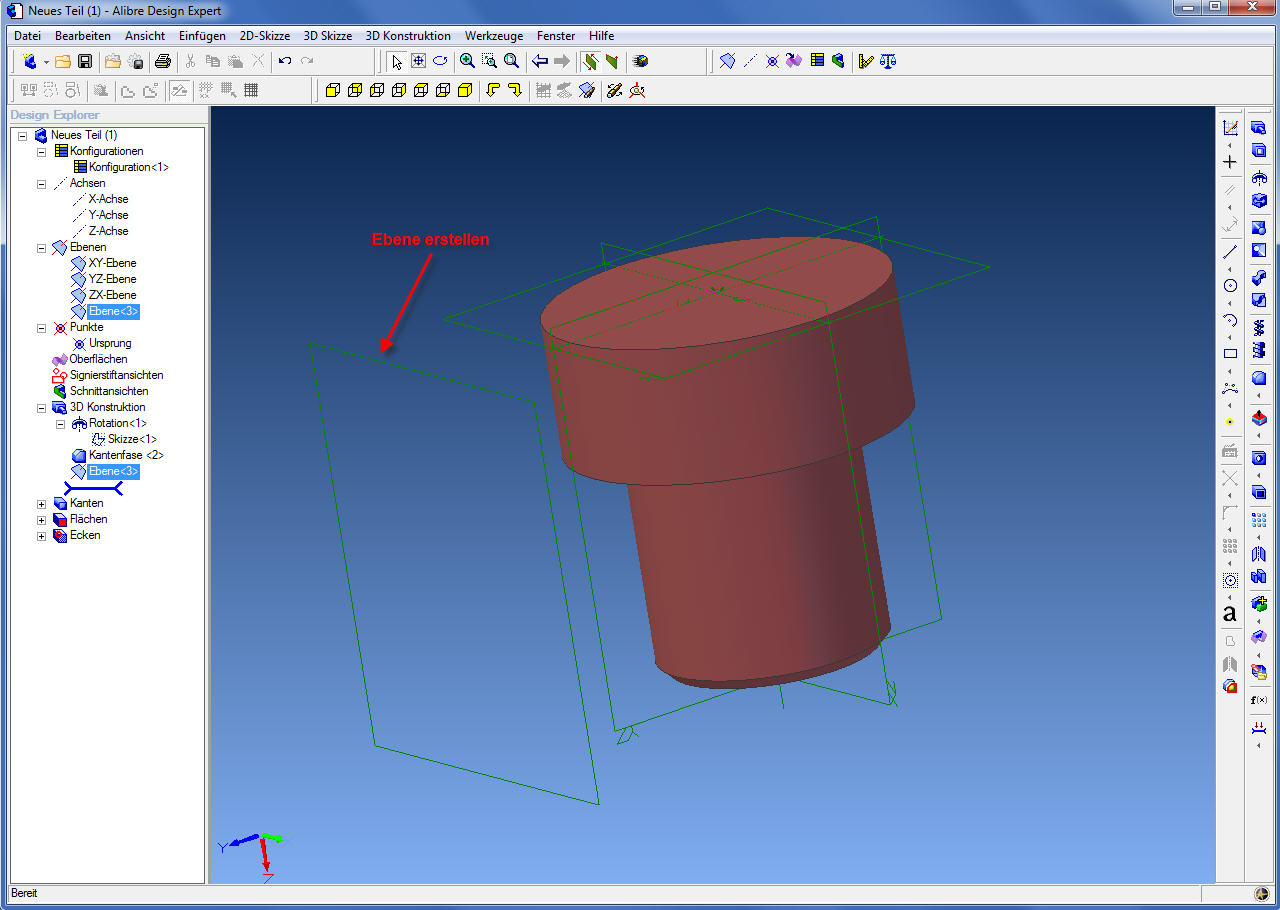Screen dimensions: 1280x910
Task: Collapse the Punkte tree node
Action: (x=41, y=327)
